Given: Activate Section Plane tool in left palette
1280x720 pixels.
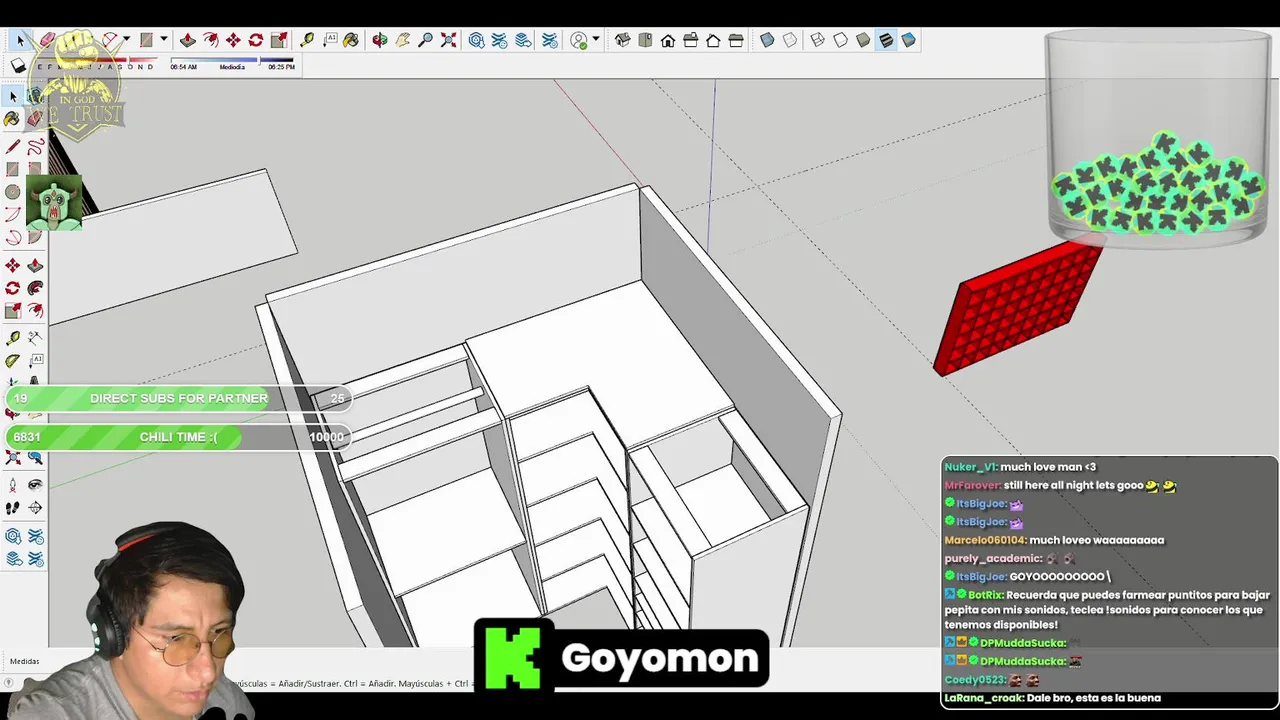Looking at the screenshot, I should click(x=35, y=507).
